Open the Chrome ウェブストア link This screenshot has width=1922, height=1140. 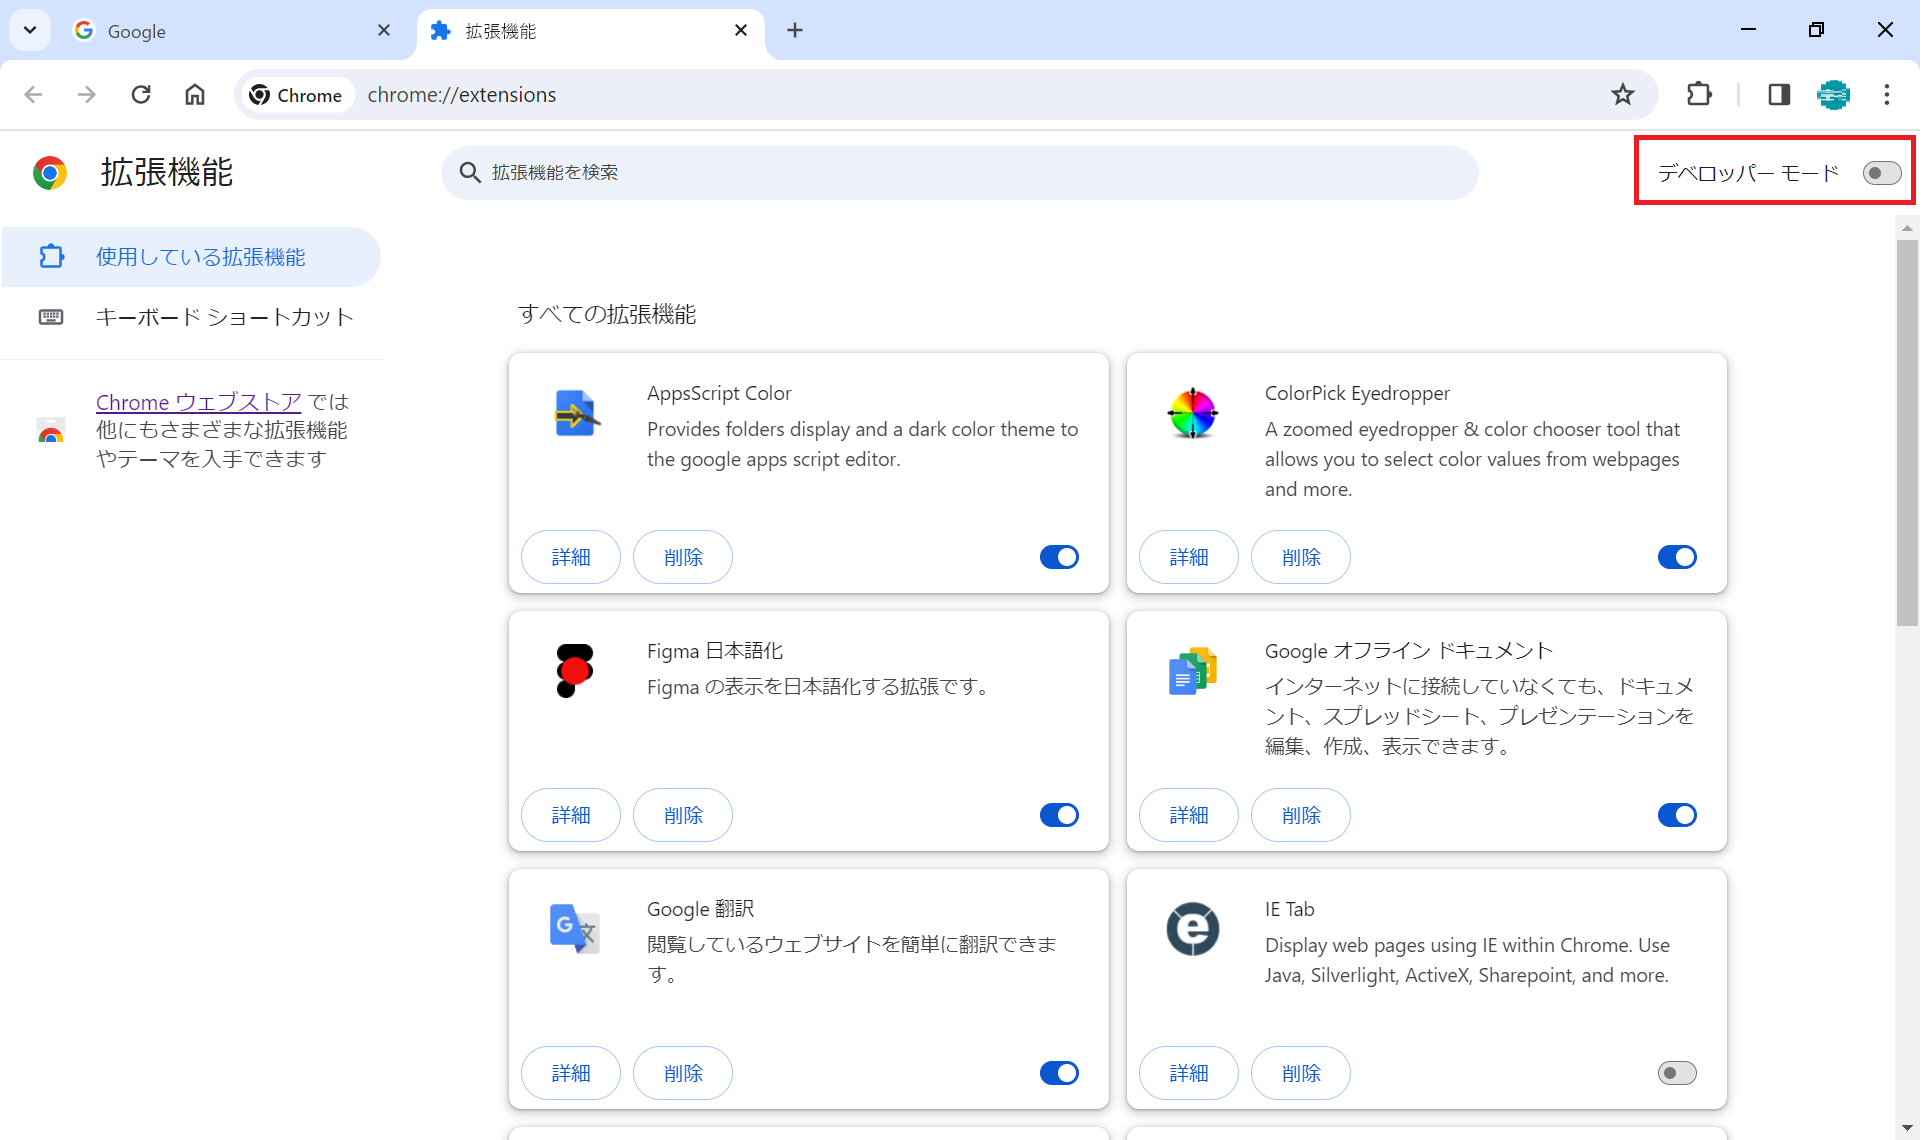[198, 402]
